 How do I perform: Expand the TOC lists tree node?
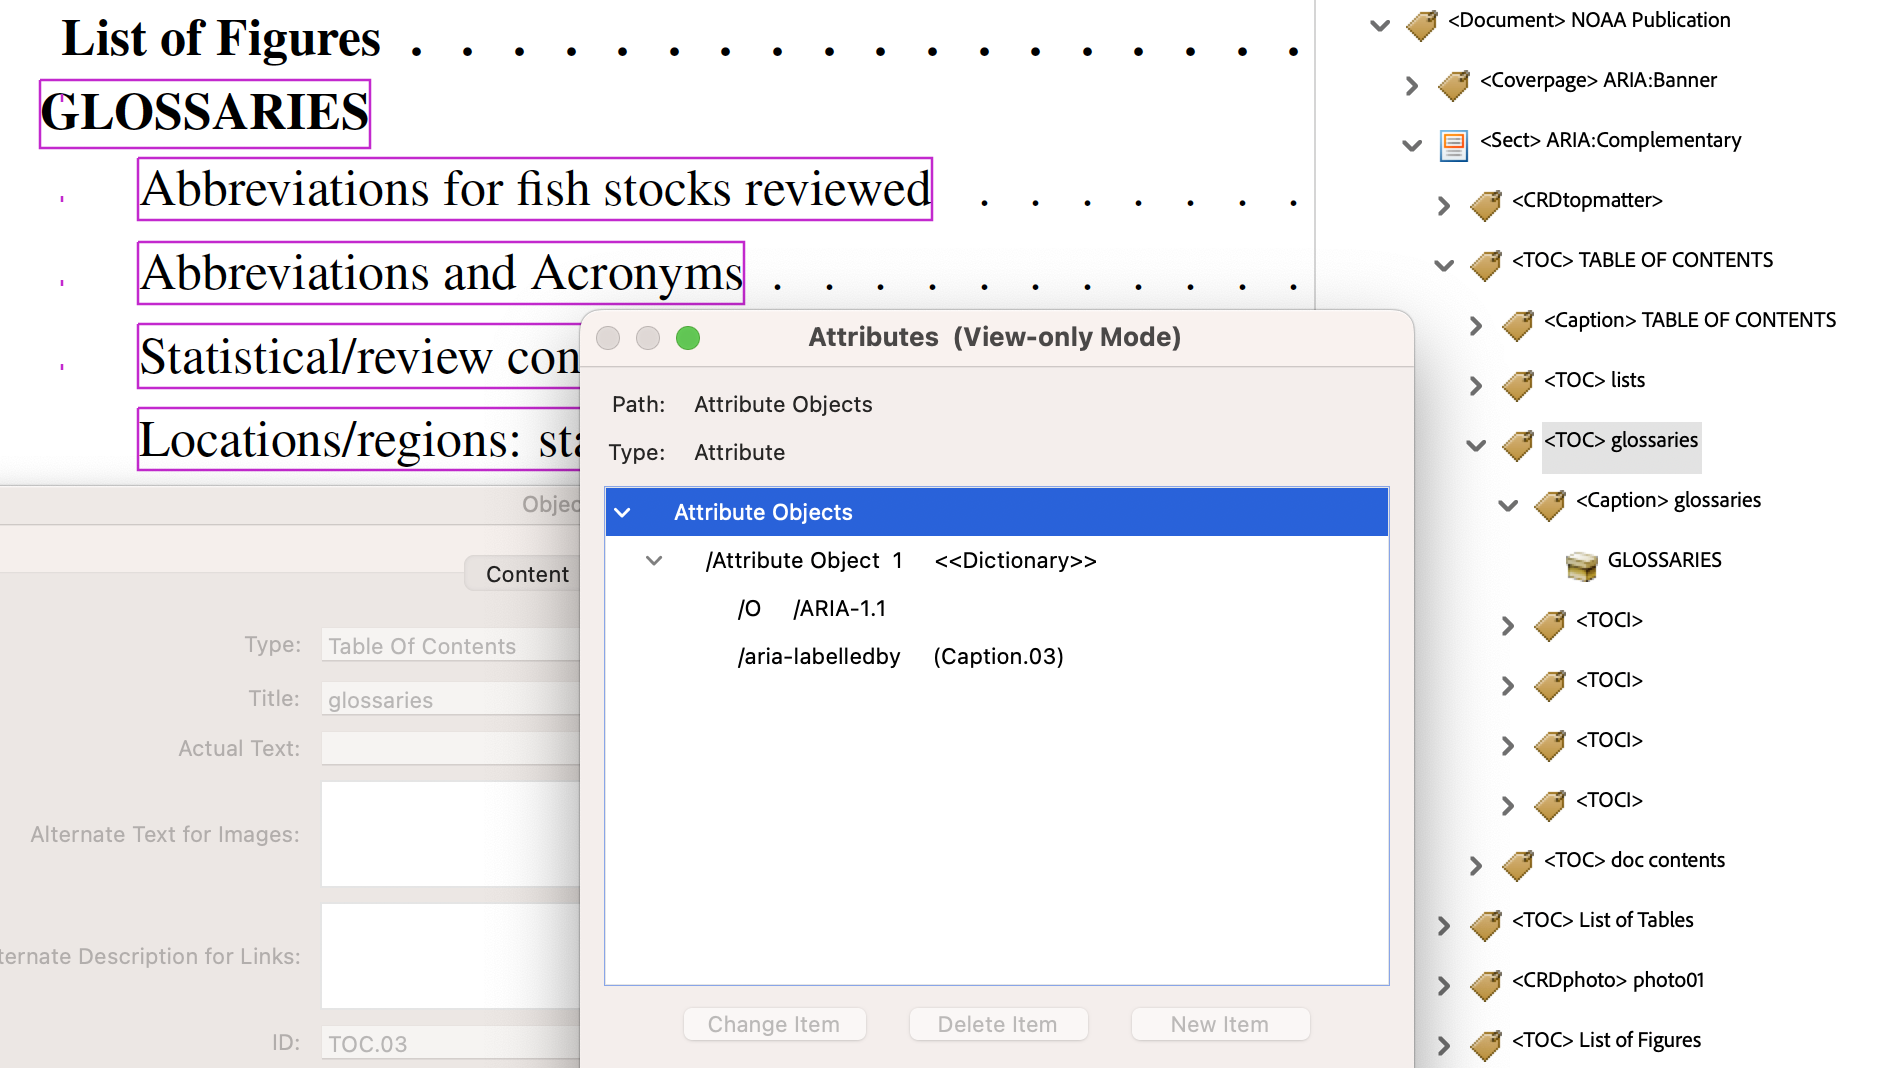[1476, 386]
